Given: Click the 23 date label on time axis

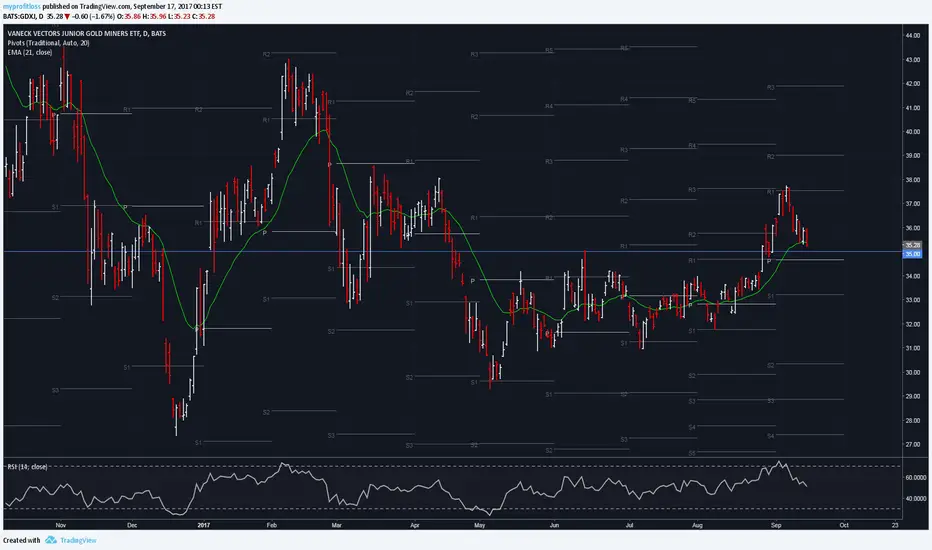Looking at the screenshot, I should (895, 525).
